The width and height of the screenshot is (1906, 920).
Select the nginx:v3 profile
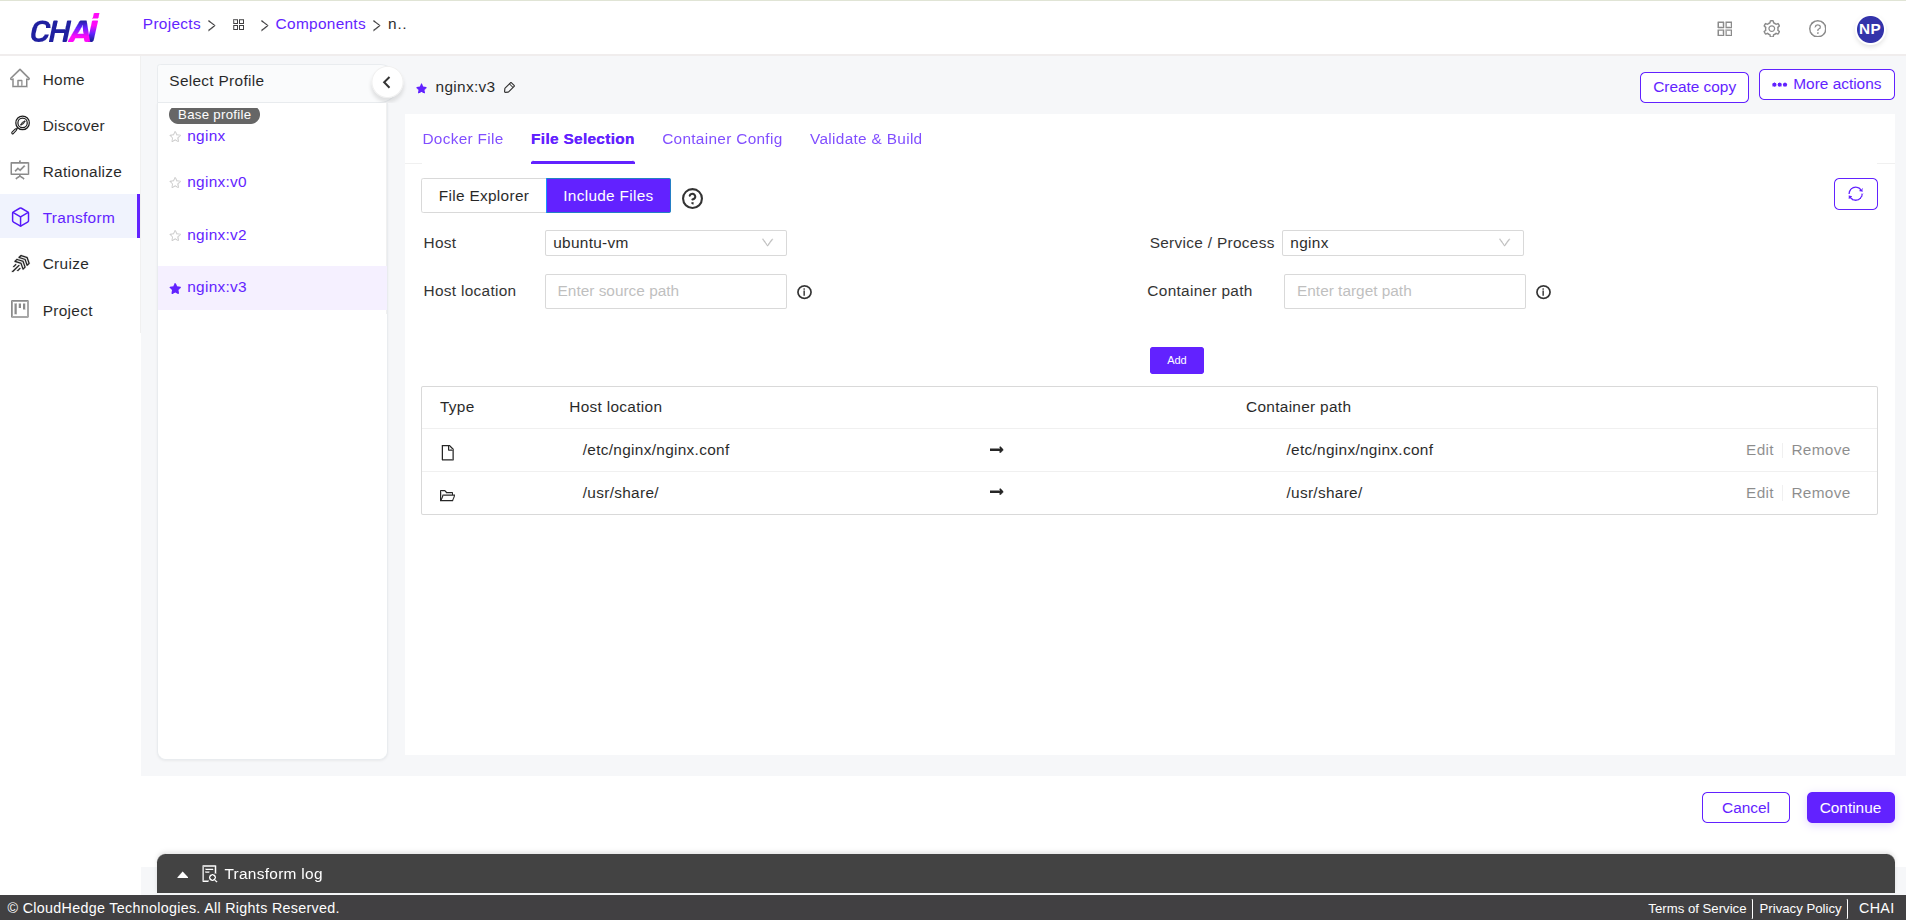pyautogui.click(x=217, y=287)
